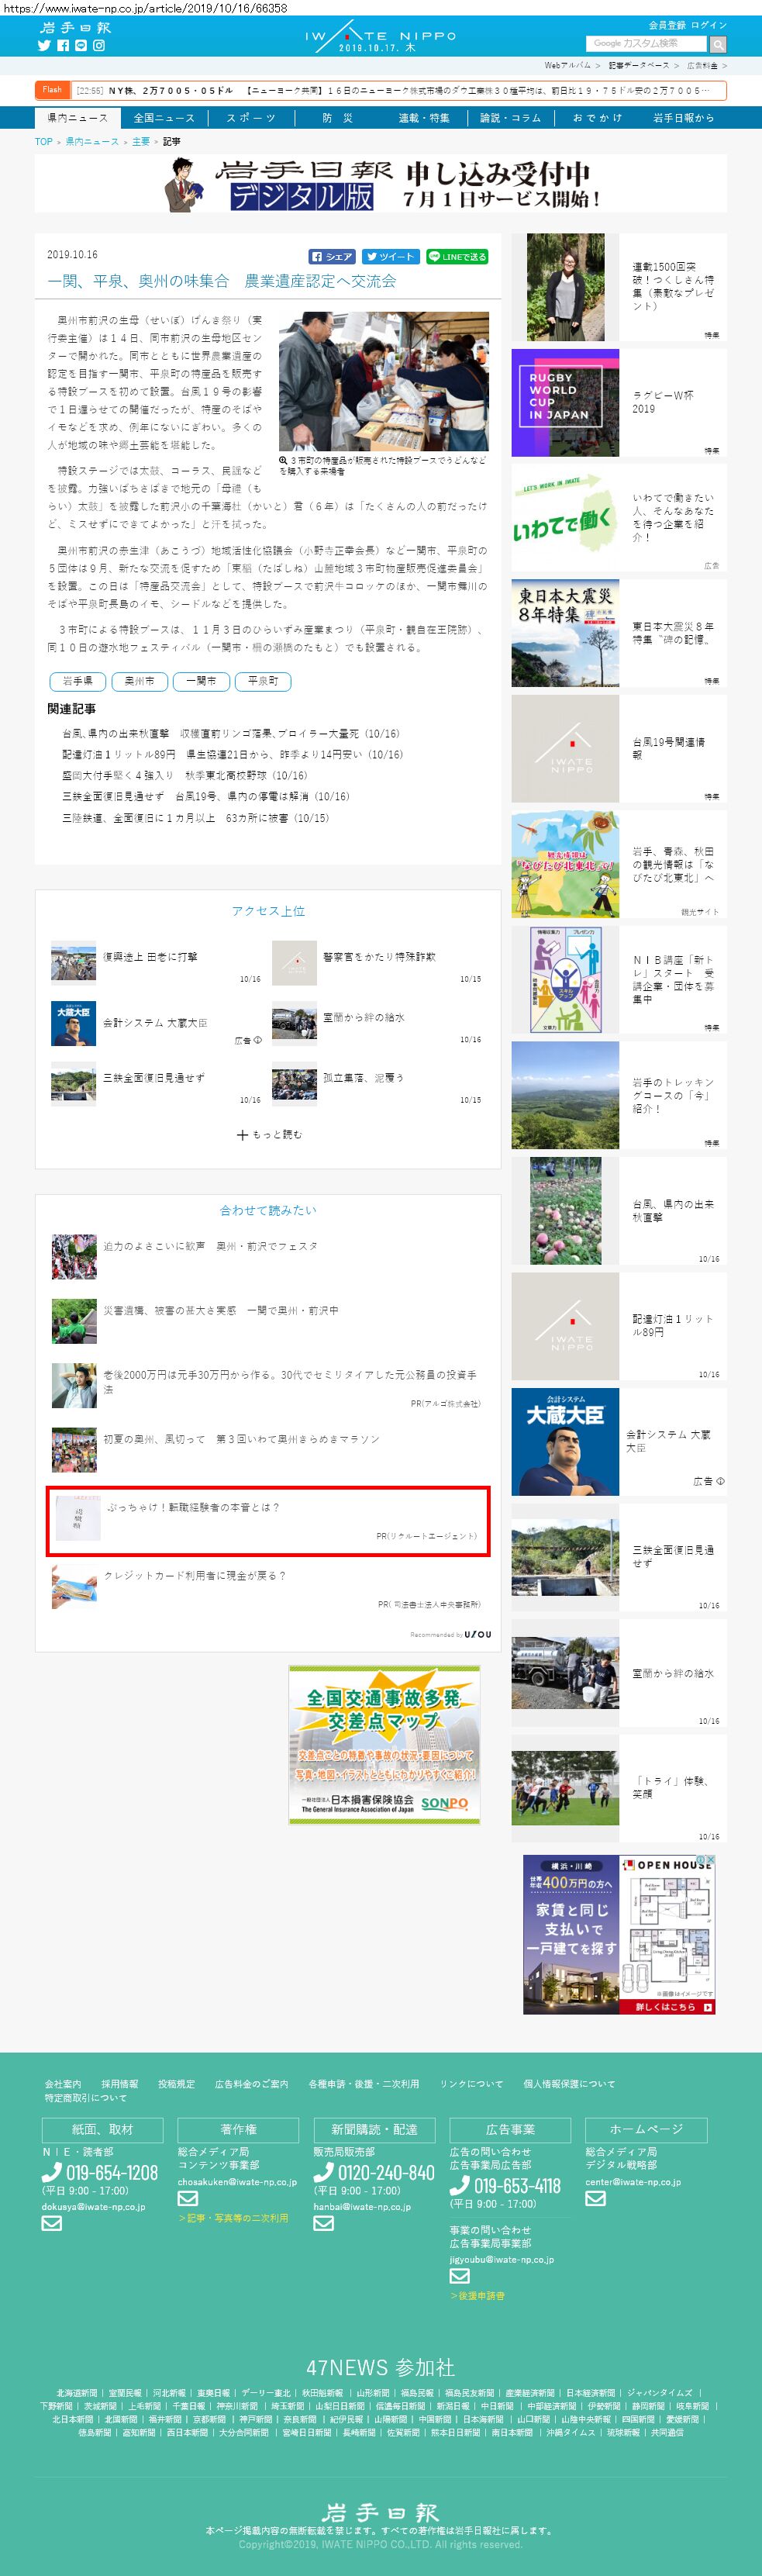The width and height of the screenshot is (762, 2576).
Task: Expand もっと読む in access ranking
Action: click(x=269, y=1134)
